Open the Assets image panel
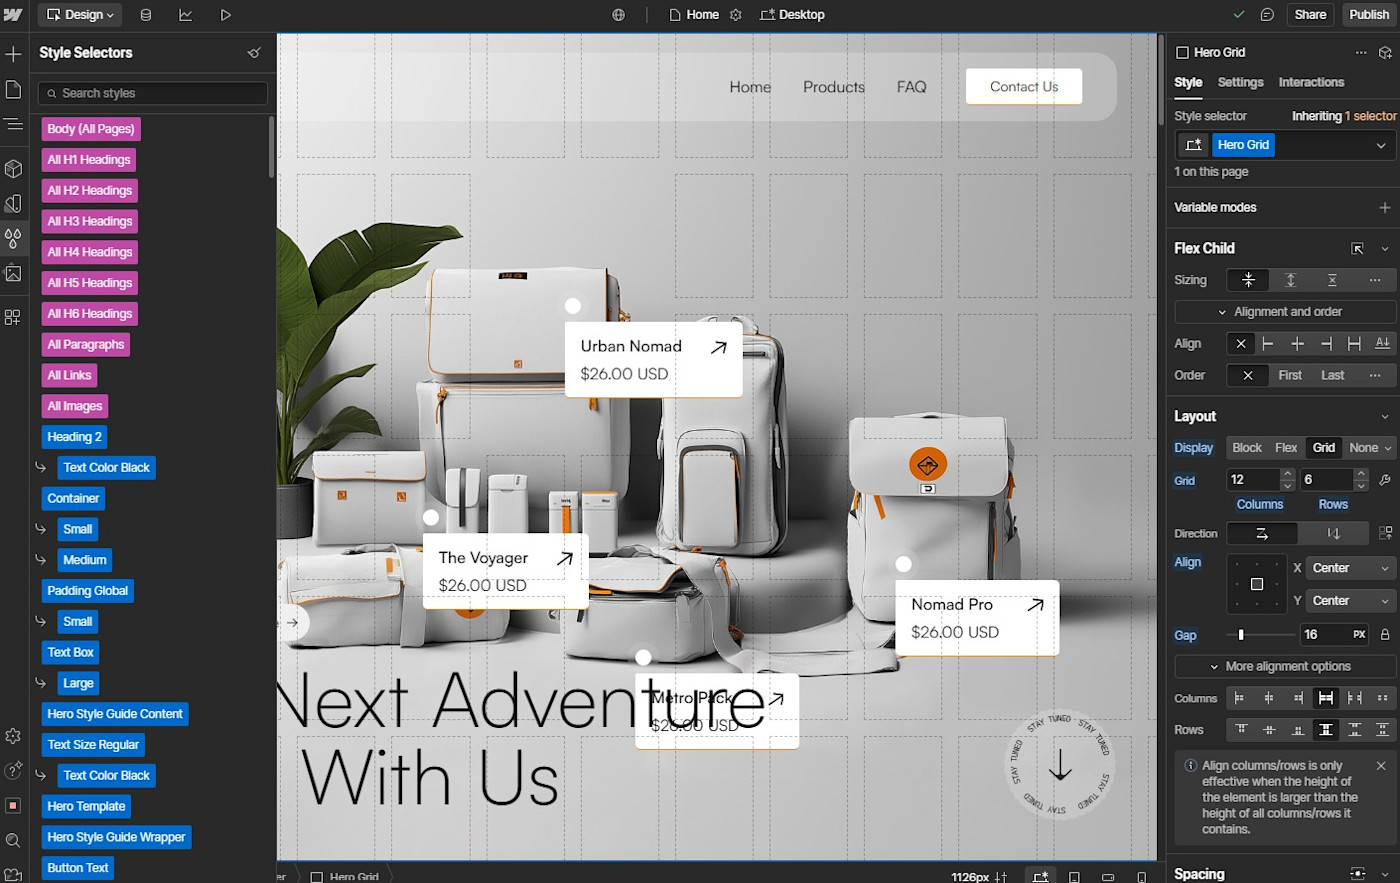The height and width of the screenshot is (883, 1400). click(13, 273)
